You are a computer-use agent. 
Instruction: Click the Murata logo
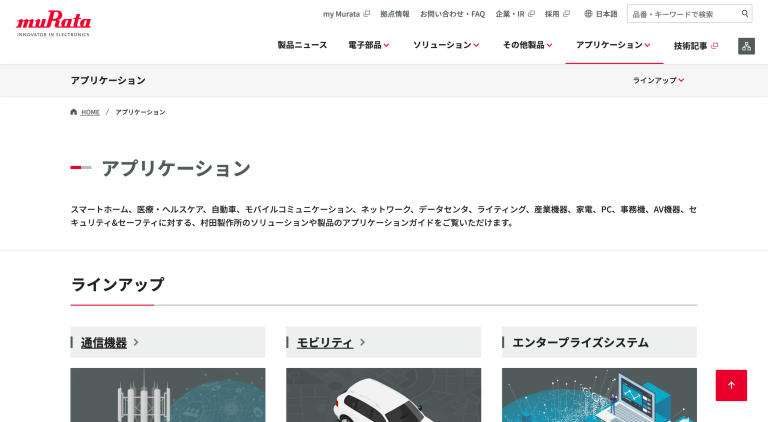[x=53, y=23]
